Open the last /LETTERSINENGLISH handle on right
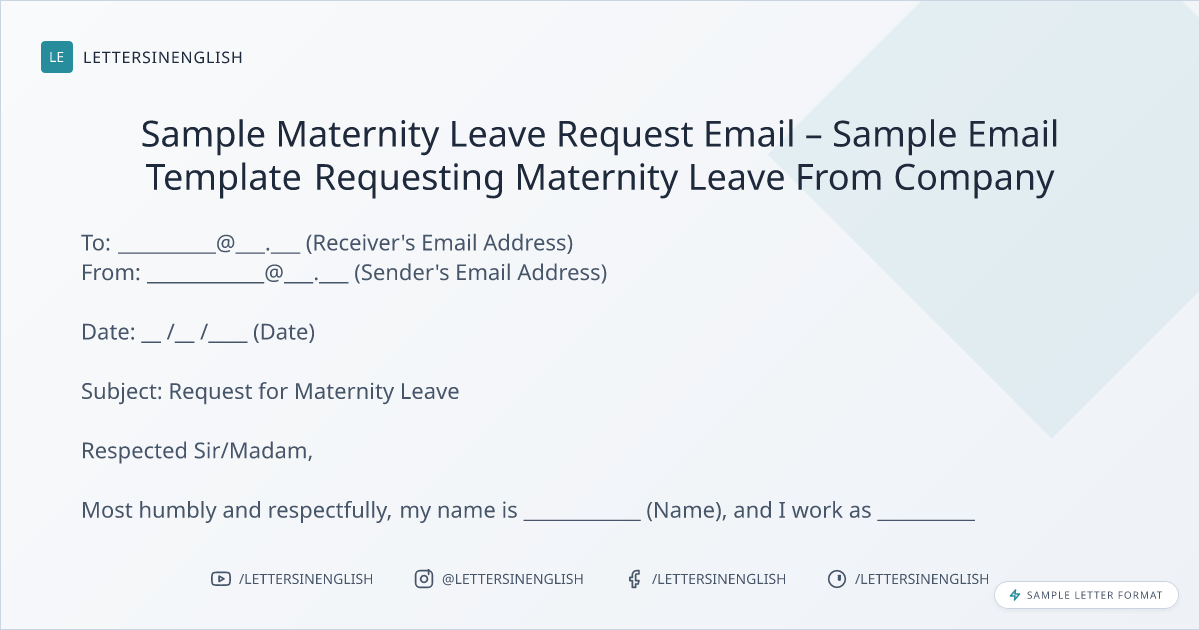The height and width of the screenshot is (630, 1200). (922, 579)
